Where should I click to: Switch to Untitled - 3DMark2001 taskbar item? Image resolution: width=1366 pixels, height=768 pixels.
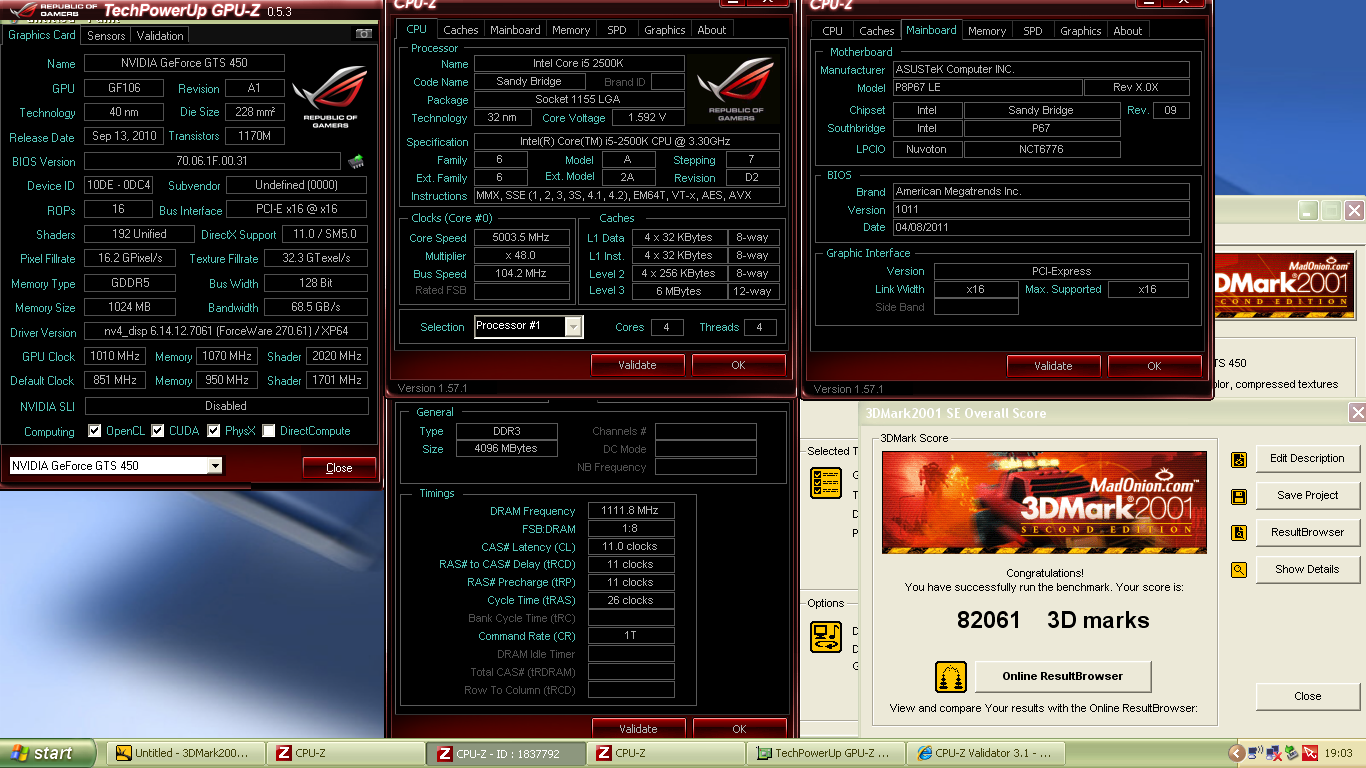(x=184, y=753)
